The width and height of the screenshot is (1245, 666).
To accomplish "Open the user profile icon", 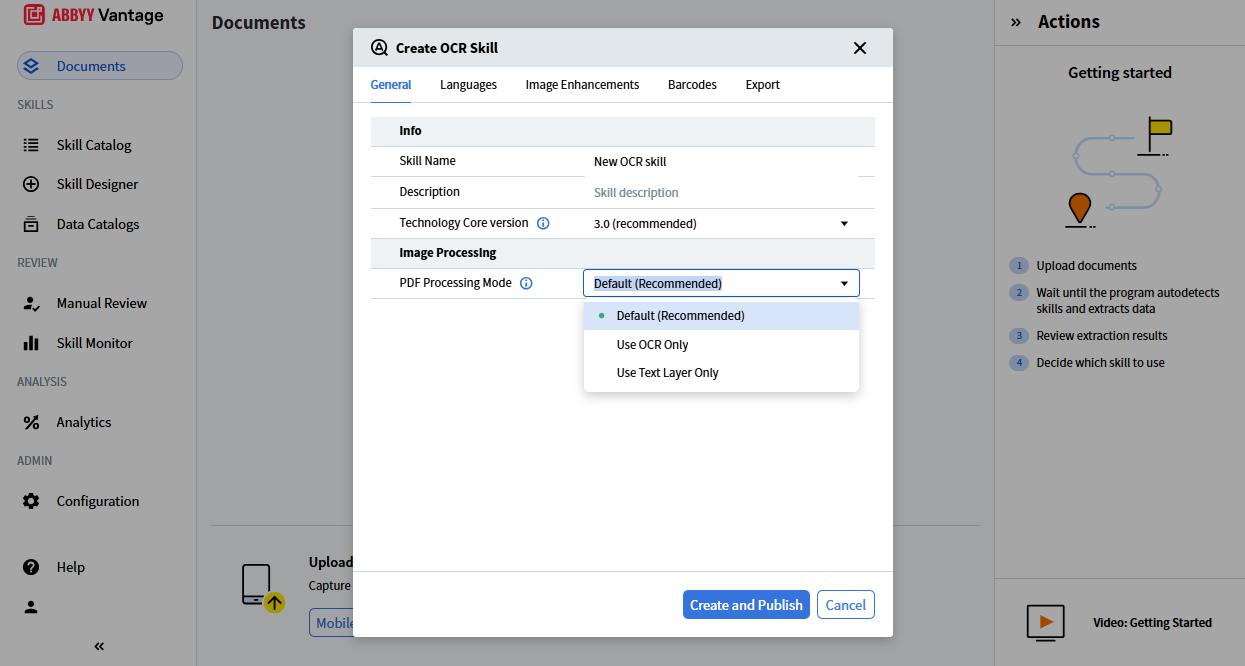I will (31, 606).
